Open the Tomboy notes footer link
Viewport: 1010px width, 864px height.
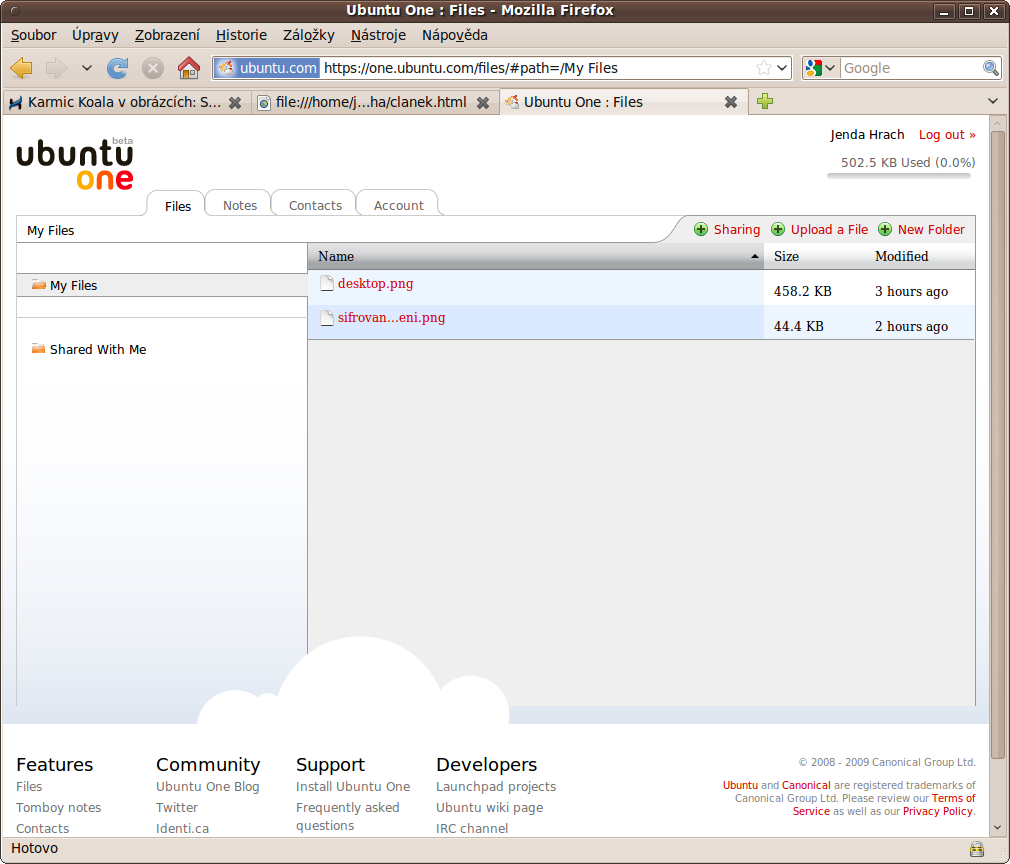click(59, 807)
